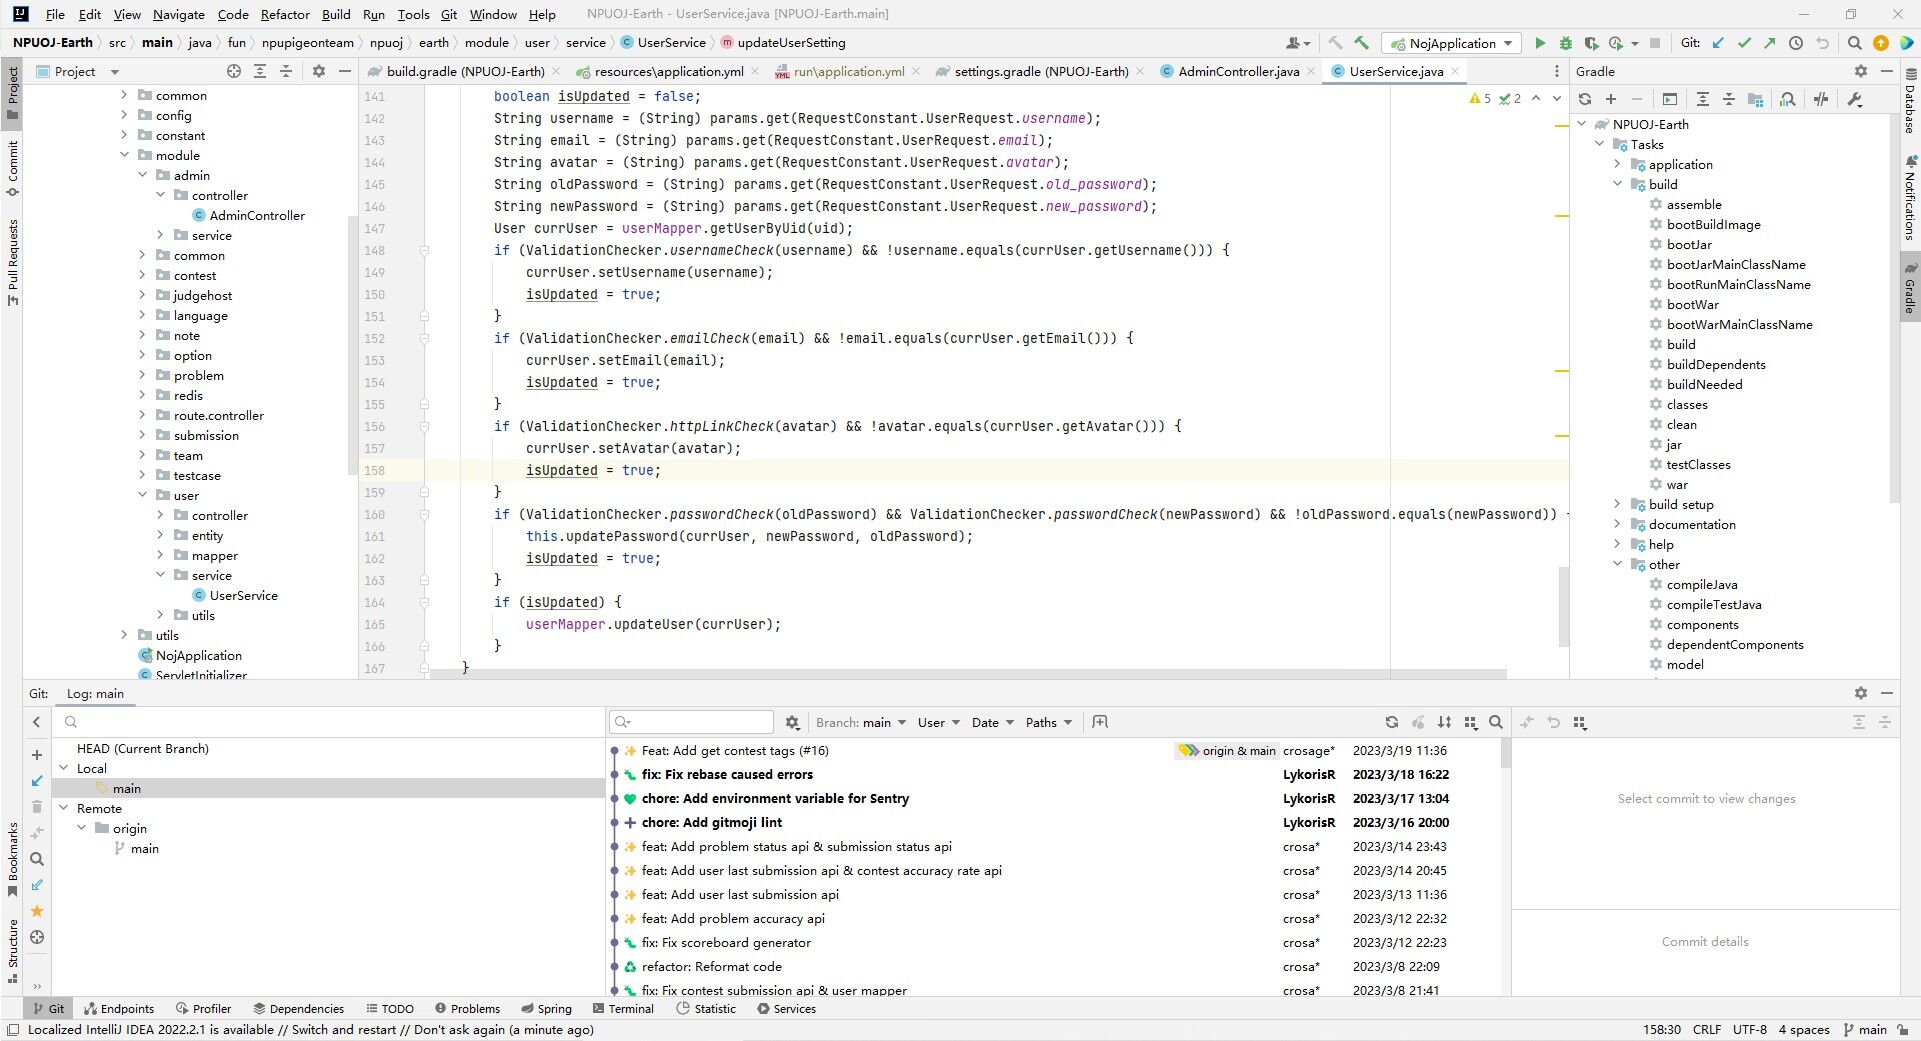Screen dimensions: 1921x1041
Task: Click the Git update project arrow
Action: [x=1718, y=43]
